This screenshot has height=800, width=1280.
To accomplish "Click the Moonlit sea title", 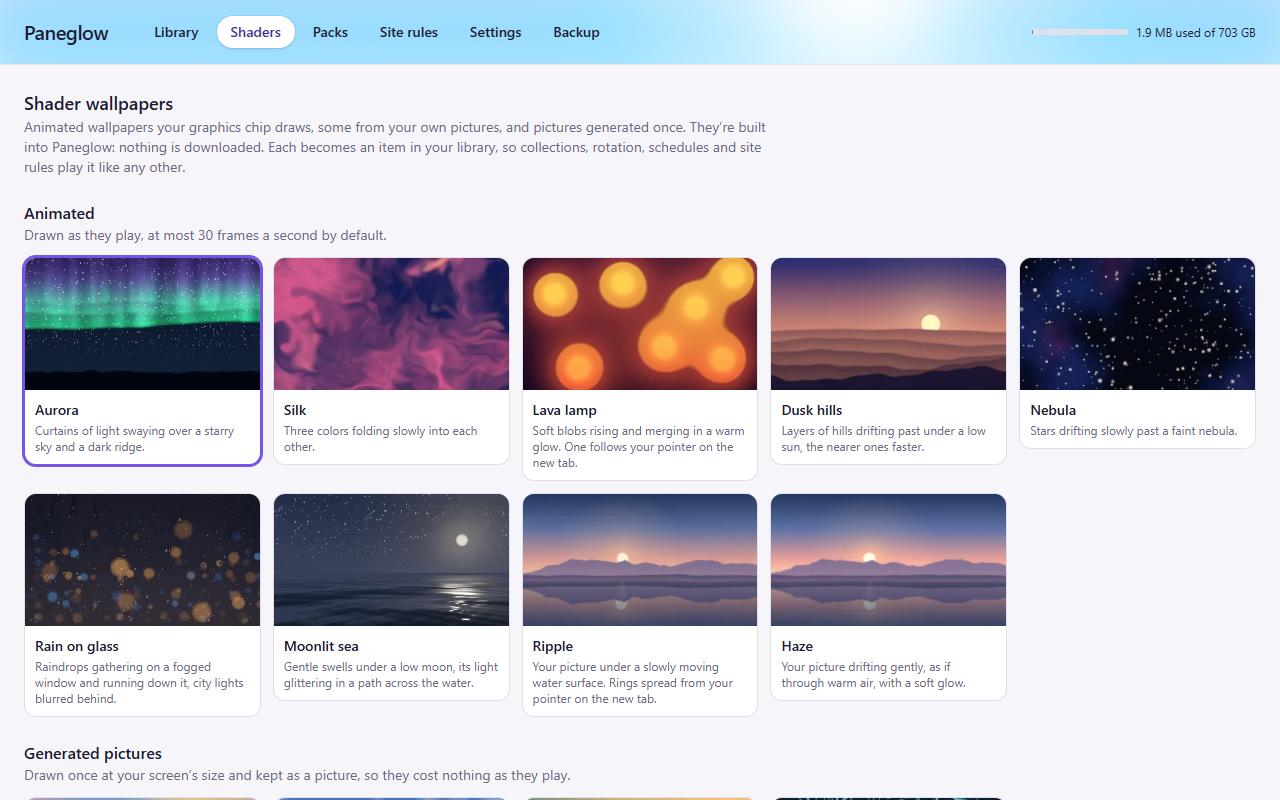I will (x=321, y=646).
